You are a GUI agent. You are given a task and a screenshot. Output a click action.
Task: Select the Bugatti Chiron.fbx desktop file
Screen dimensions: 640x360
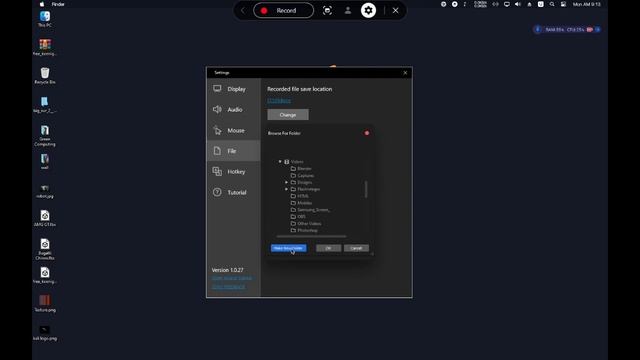click(45, 249)
